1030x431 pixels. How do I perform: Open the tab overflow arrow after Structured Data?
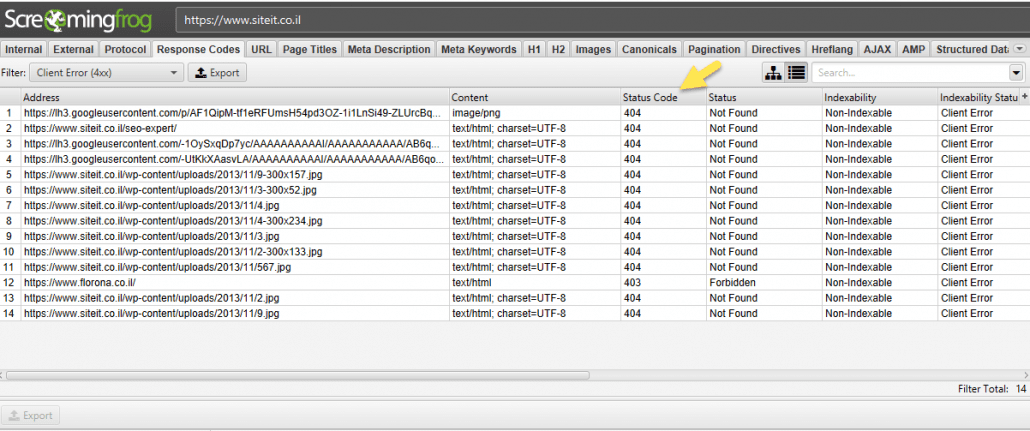(x=1019, y=49)
